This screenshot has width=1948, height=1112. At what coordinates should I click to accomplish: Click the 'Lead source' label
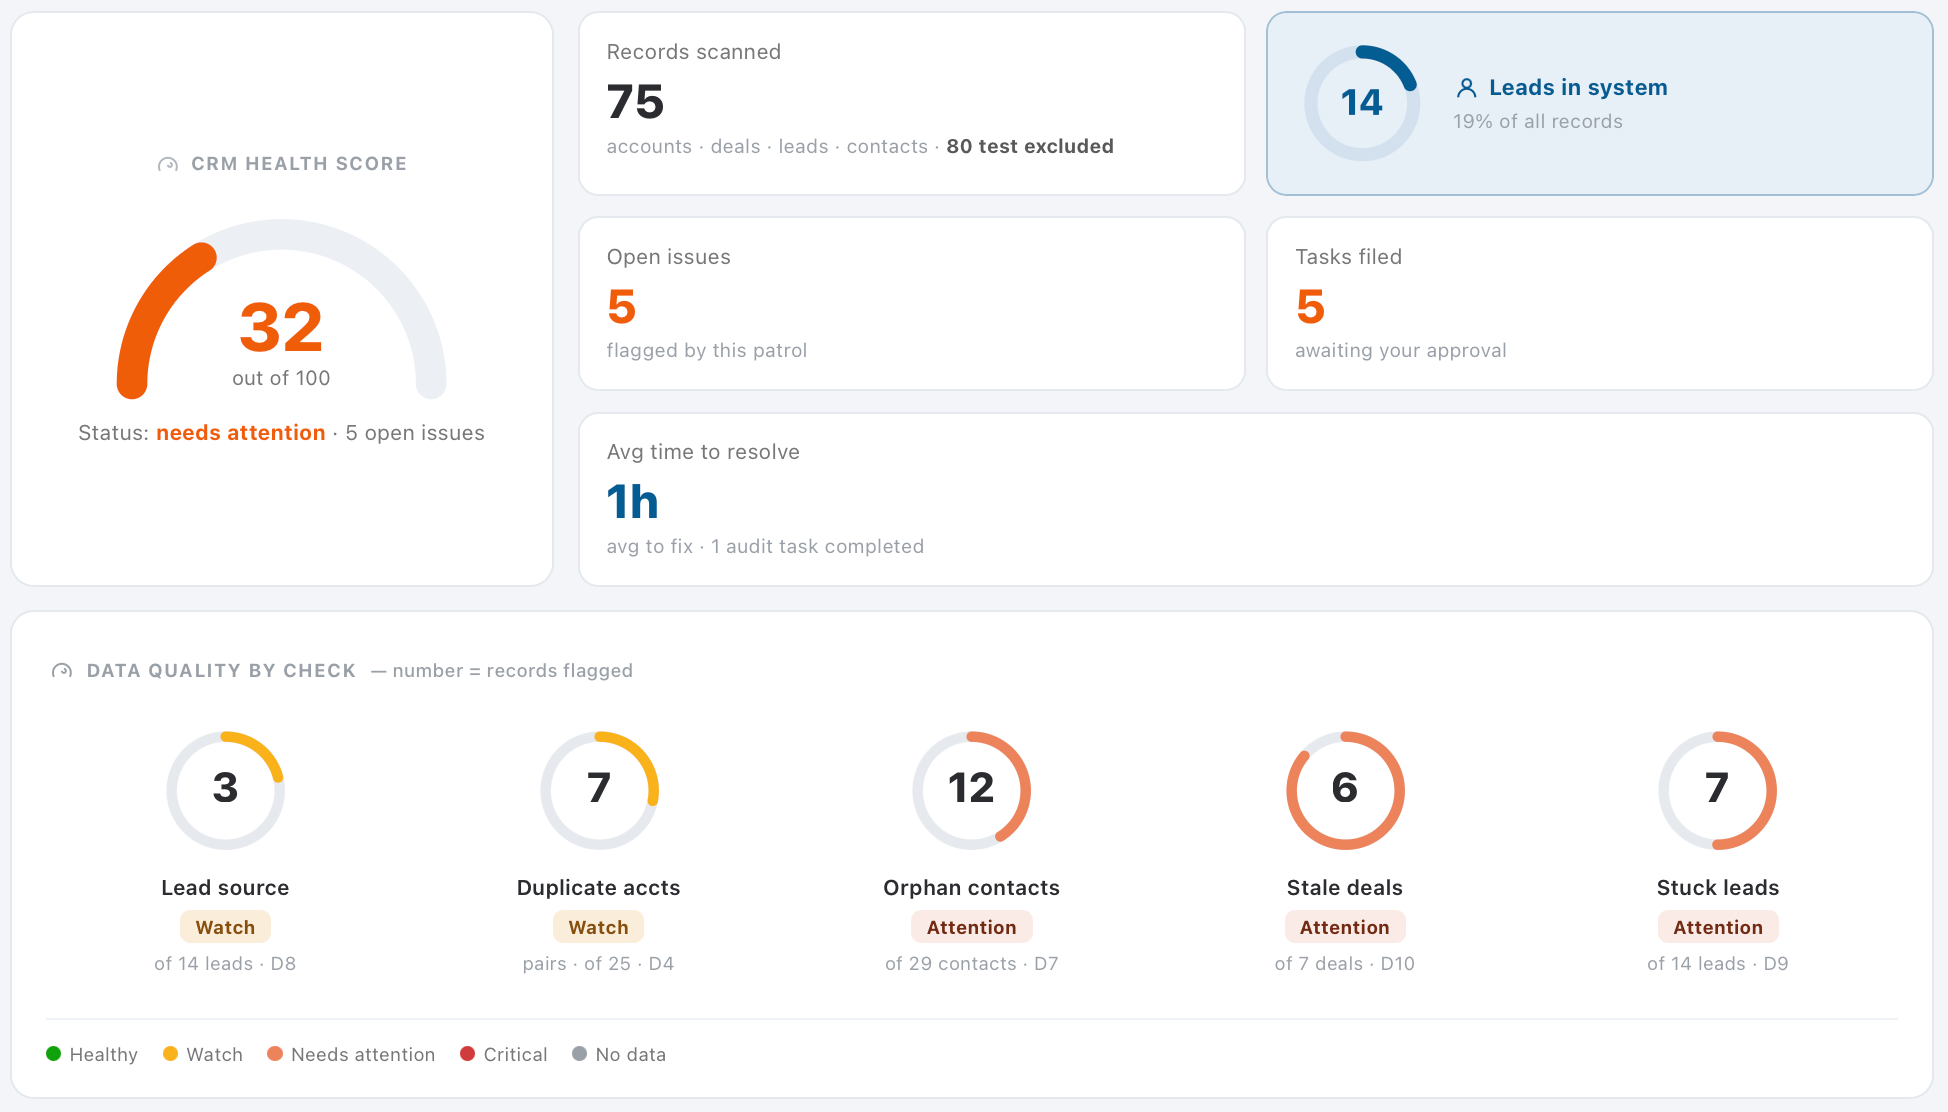pos(225,888)
